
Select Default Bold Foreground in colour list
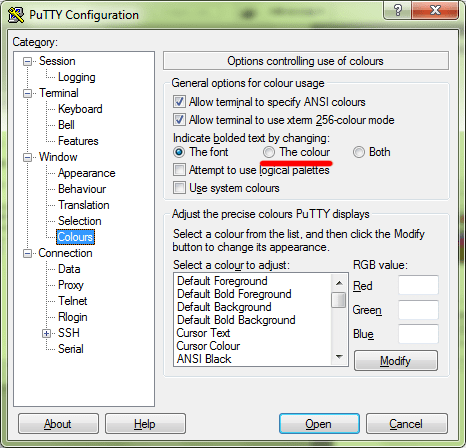234,294
